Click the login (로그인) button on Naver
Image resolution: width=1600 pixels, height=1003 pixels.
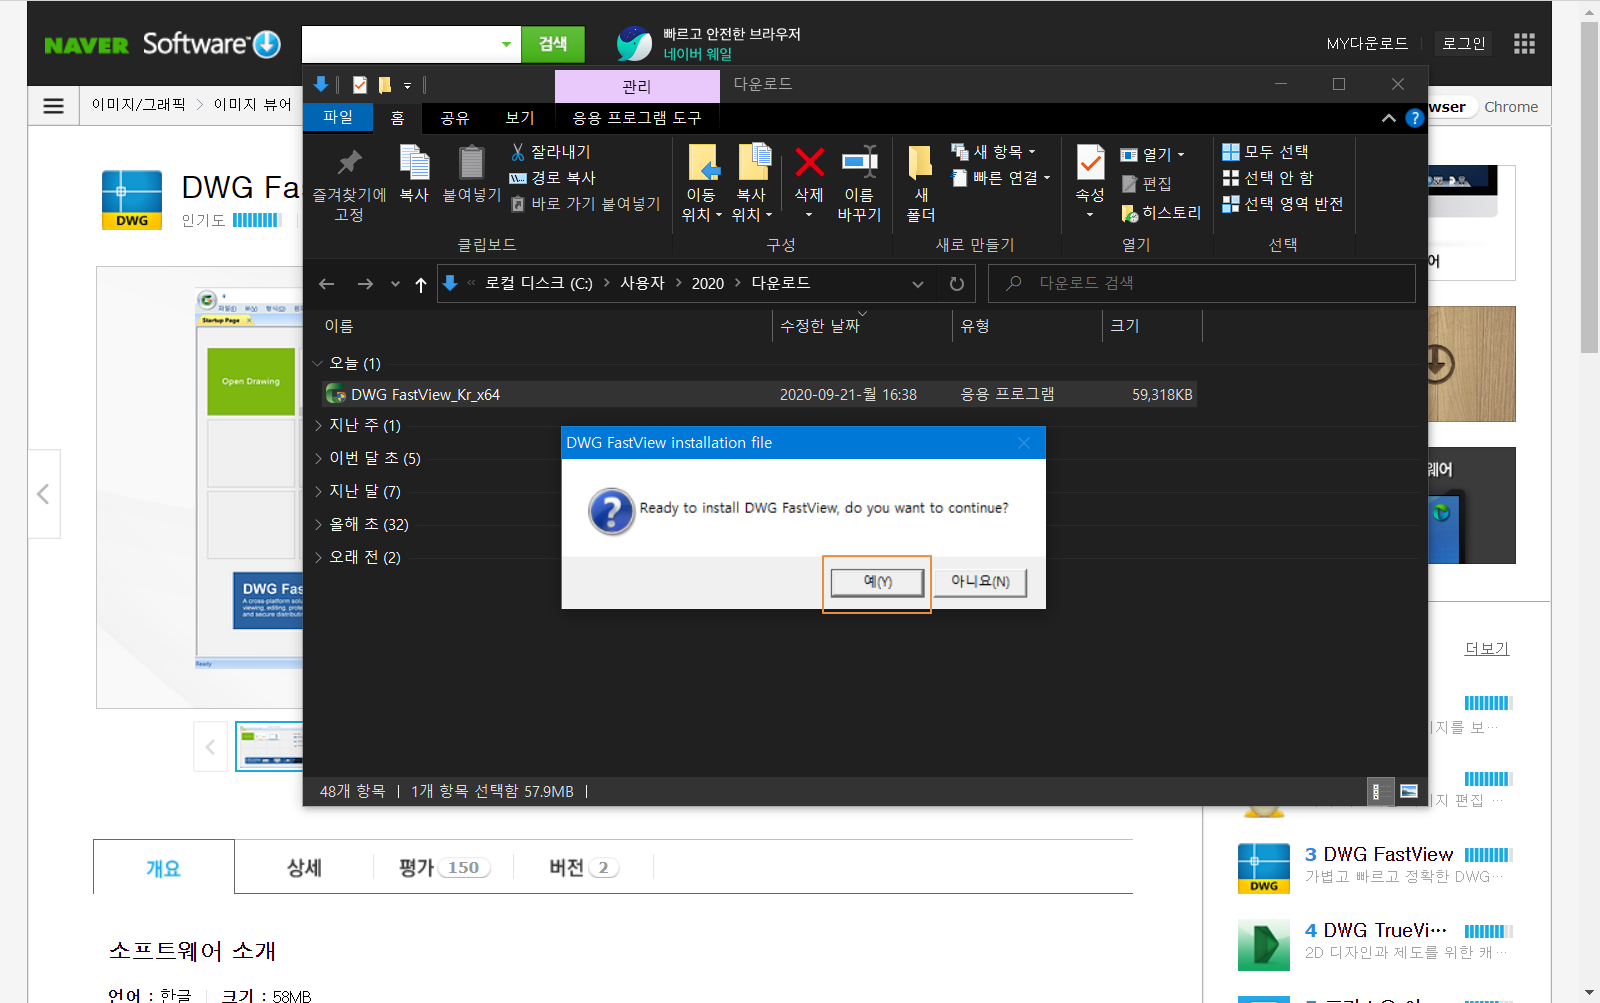click(x=1464, y=44)
